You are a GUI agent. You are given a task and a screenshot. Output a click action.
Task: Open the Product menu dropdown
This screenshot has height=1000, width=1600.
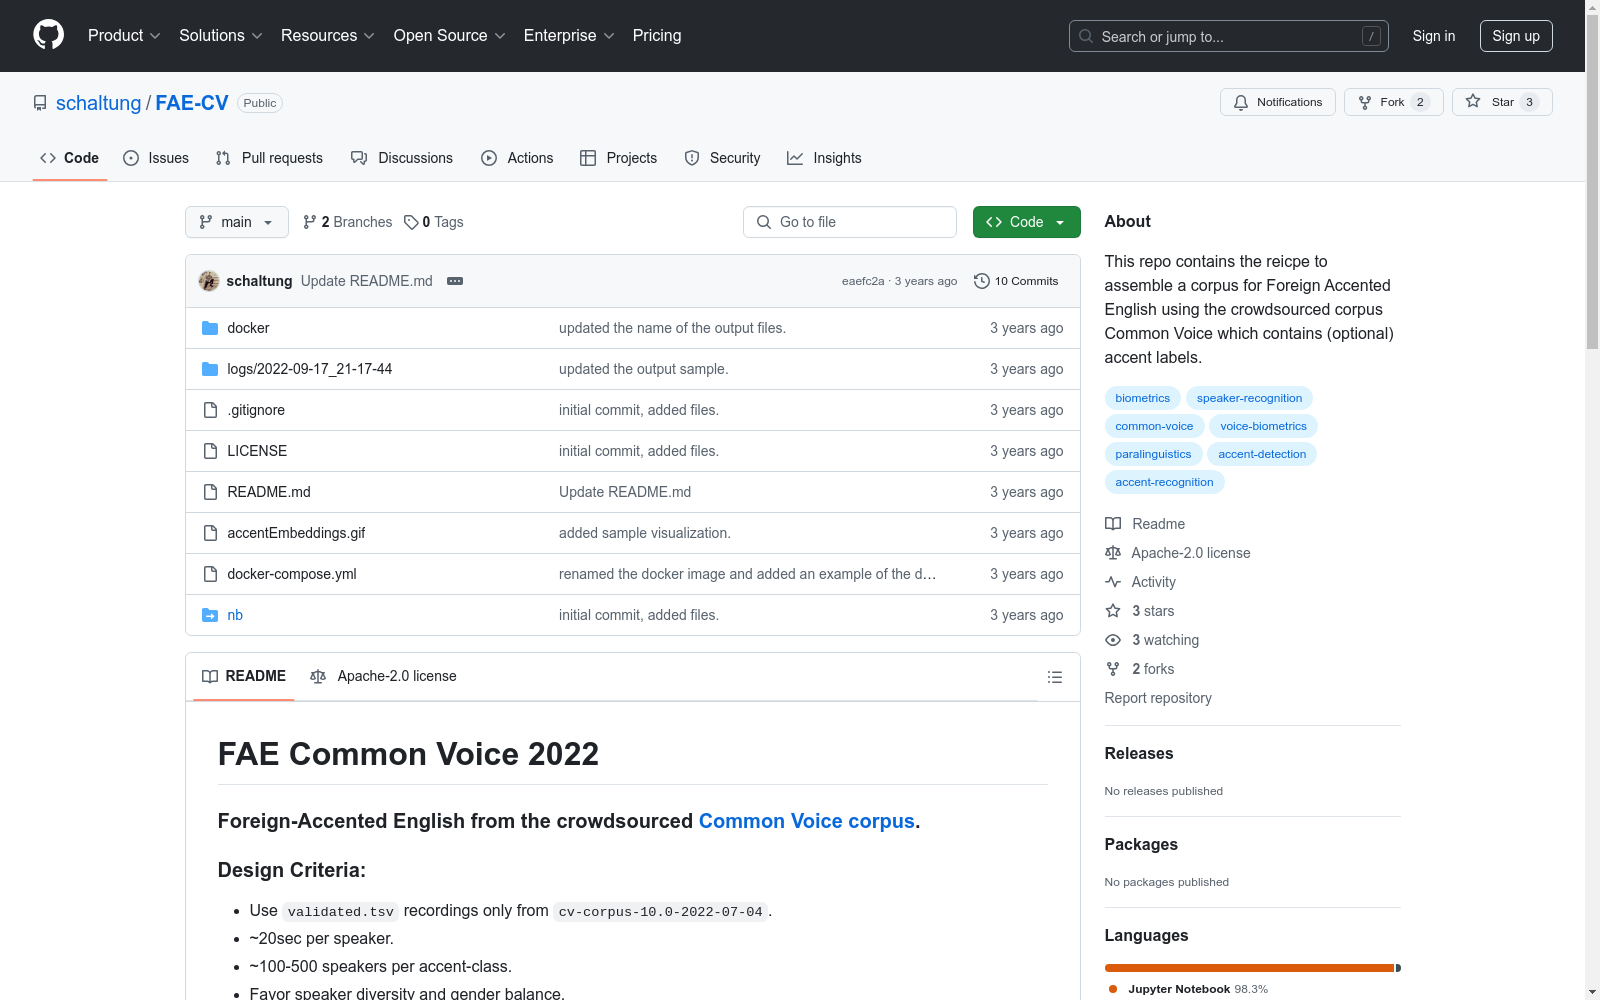click(x=124, y=36)
